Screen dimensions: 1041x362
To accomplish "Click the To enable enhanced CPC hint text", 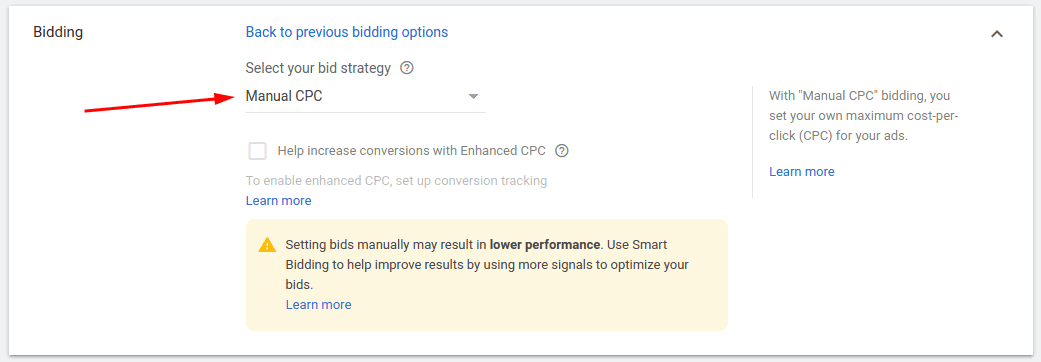I will pos(396,181).
